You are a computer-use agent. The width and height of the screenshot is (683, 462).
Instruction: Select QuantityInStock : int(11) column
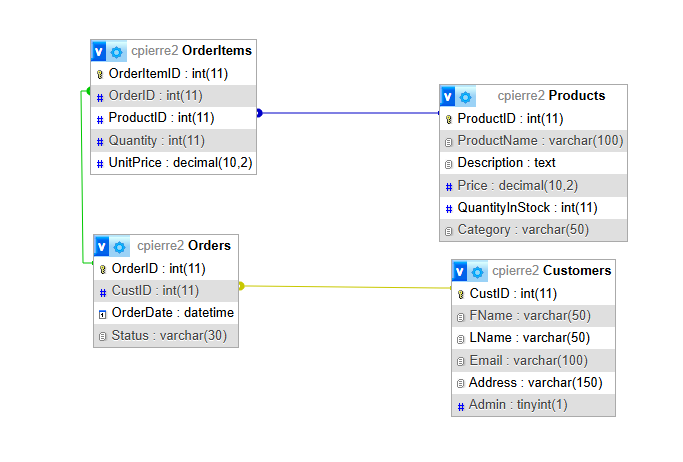(534, 208)
